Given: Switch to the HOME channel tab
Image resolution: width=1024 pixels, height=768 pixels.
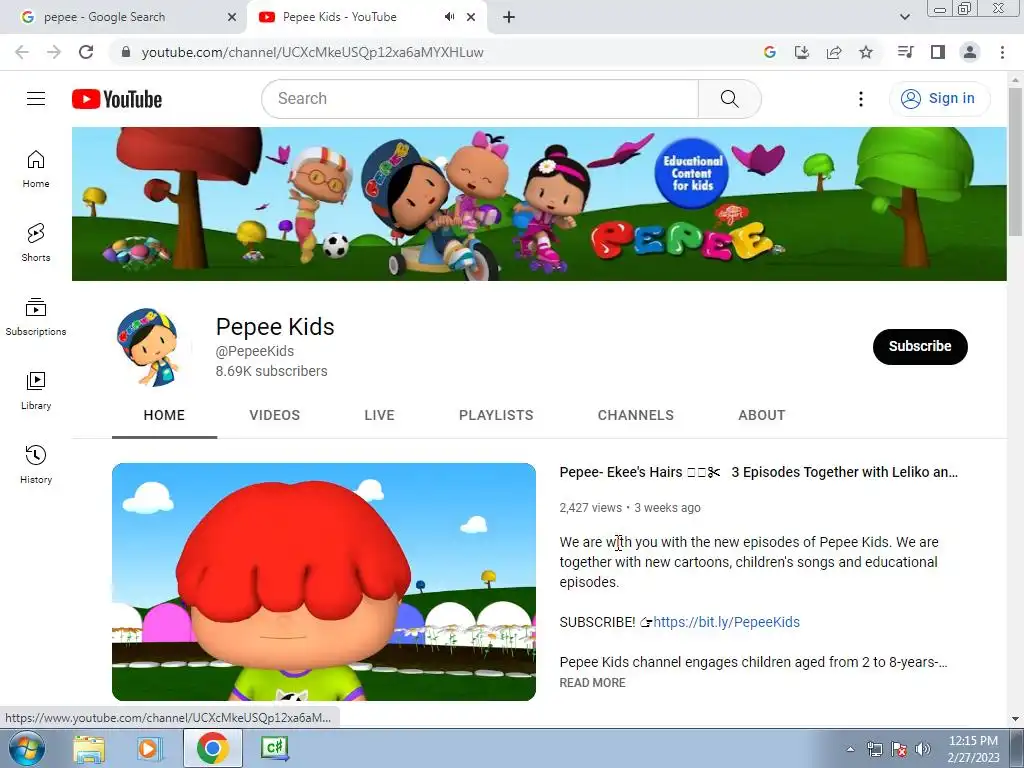Looking at the screenshot, I should point(164,415).
